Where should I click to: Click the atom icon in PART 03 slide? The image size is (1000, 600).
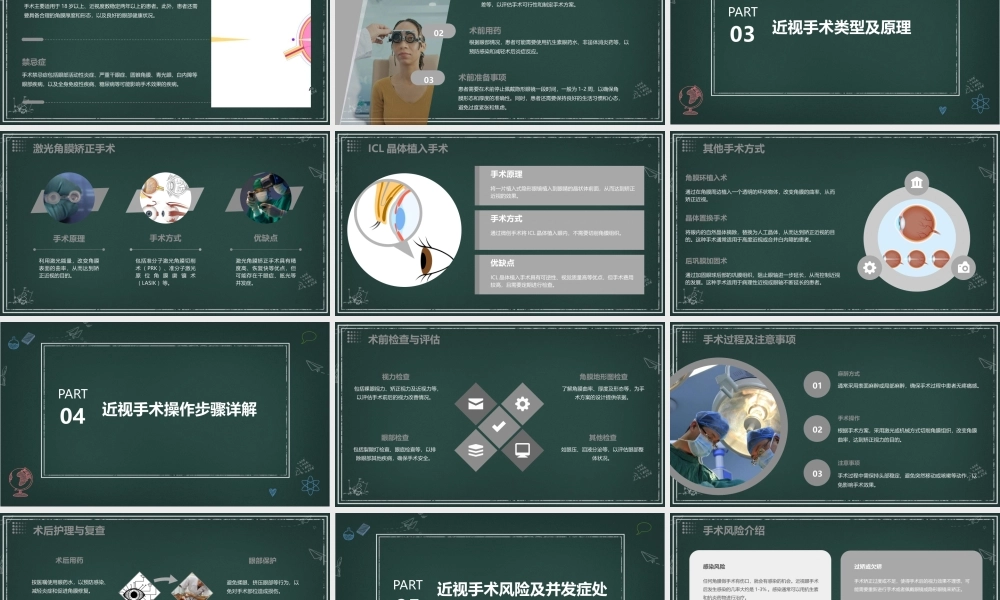(x=980, y=103)
